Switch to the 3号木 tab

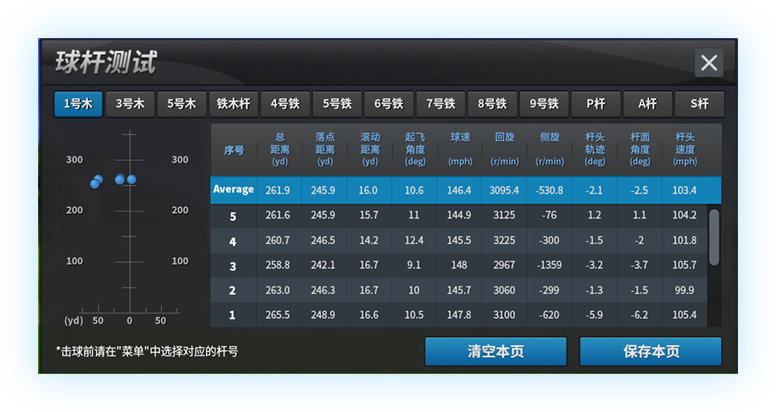point(130,104)
